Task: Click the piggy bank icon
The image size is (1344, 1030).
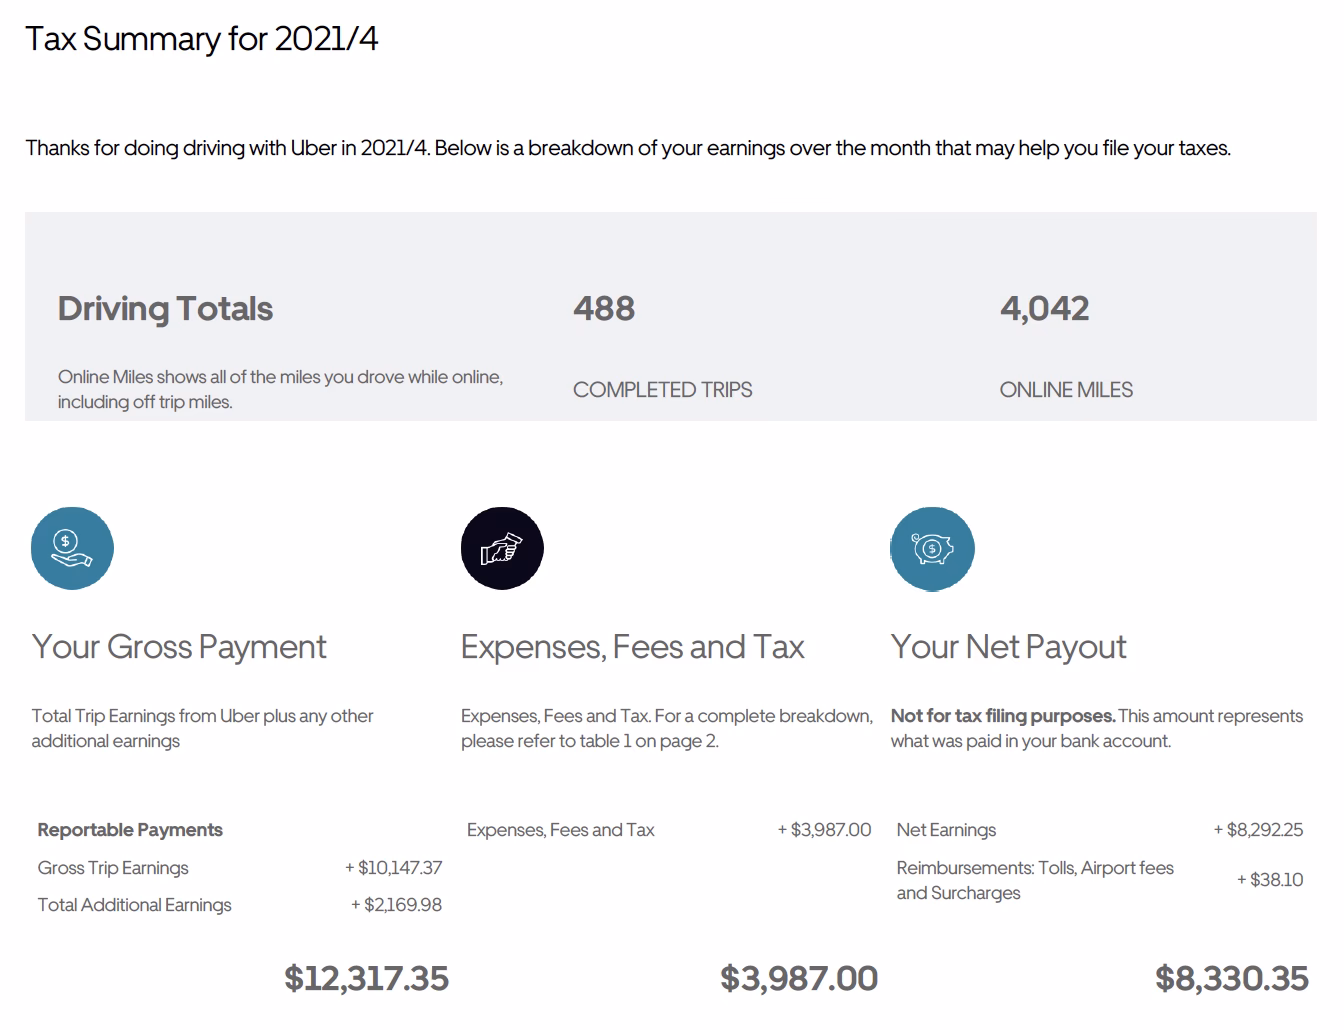Action: (932, 548)
